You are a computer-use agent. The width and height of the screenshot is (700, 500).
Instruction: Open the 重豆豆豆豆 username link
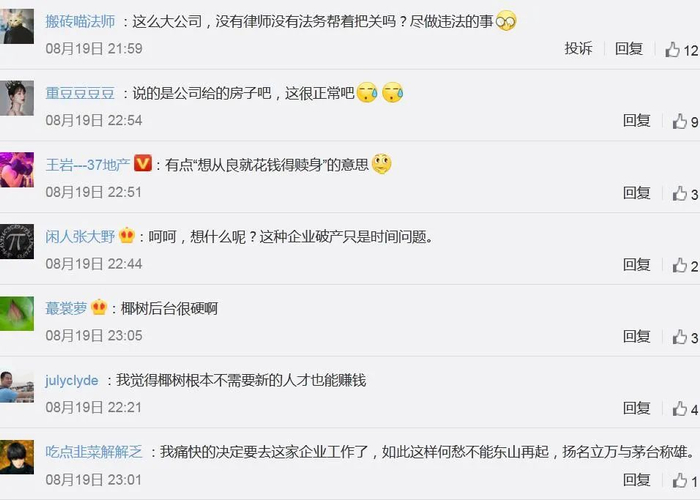(80, 93)
